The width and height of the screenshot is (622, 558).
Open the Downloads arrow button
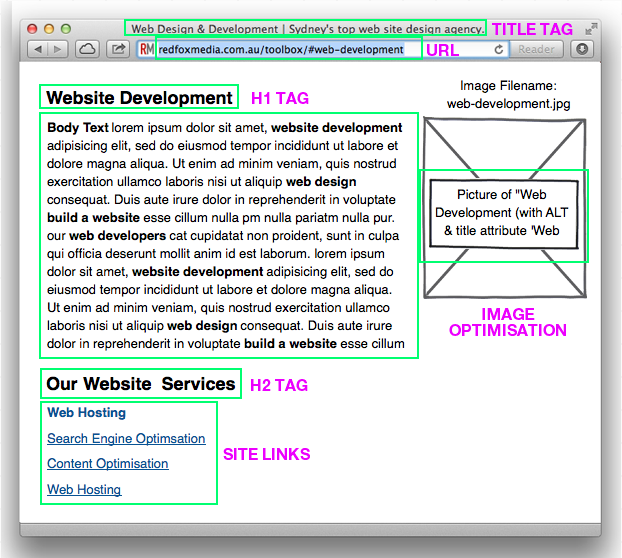582,49
